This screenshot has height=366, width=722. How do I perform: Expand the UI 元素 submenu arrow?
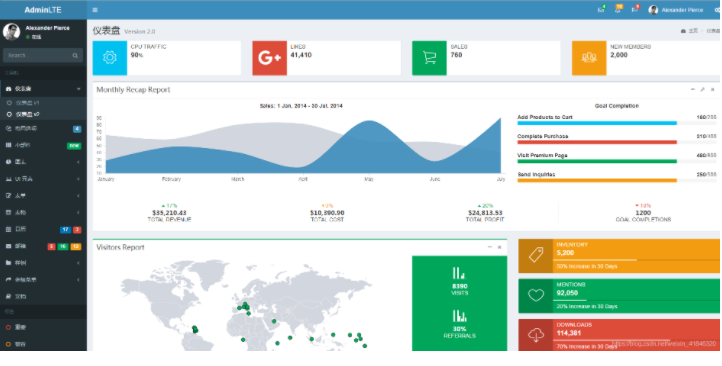tap(78, 179)
